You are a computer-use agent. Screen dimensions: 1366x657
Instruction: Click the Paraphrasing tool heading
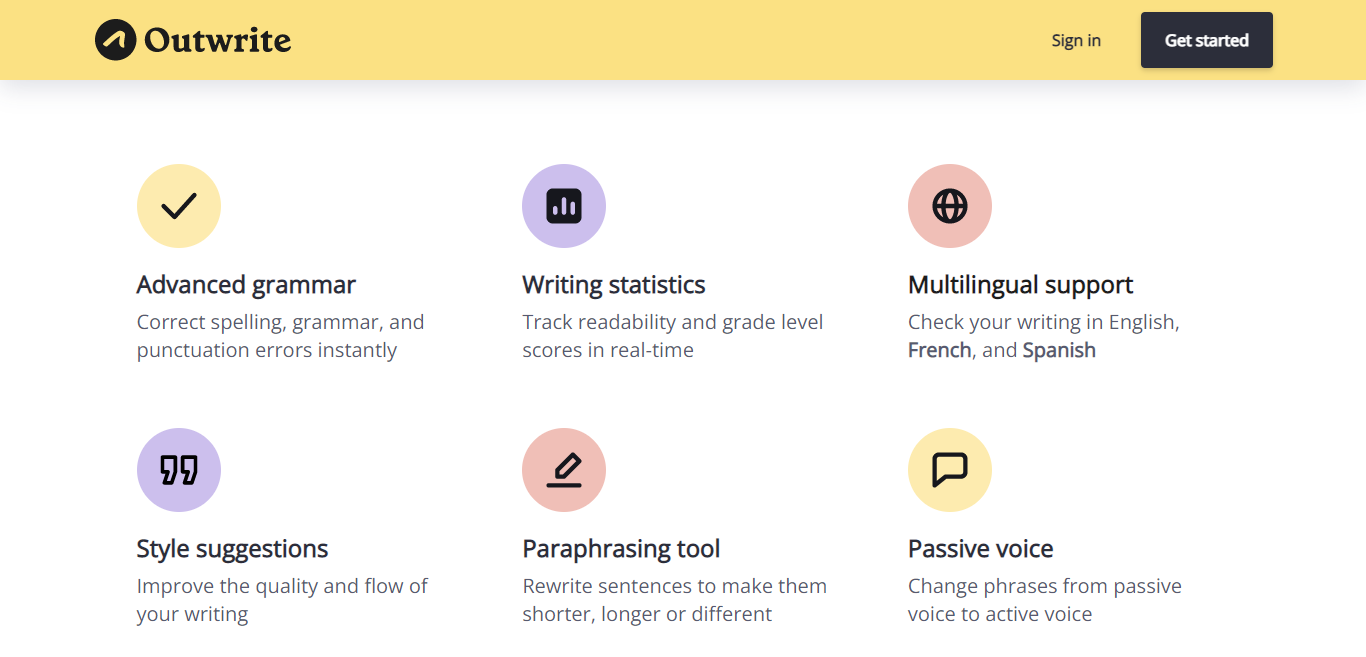pyautogui.click(x=621, y=549)
